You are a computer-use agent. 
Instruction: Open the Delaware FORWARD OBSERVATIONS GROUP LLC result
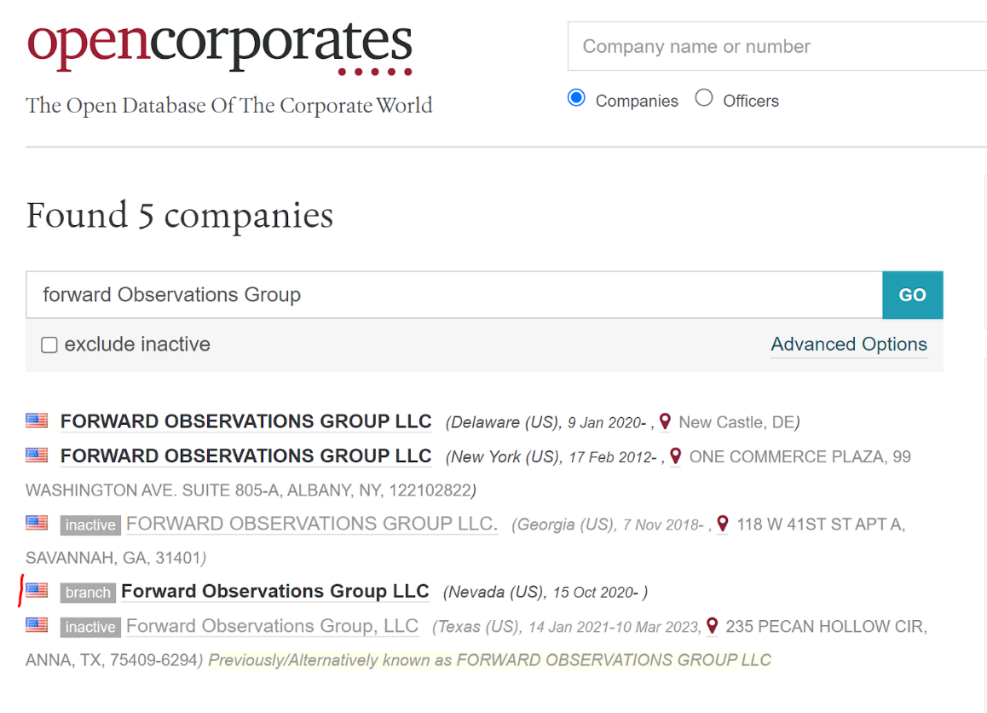coord(246,421)
